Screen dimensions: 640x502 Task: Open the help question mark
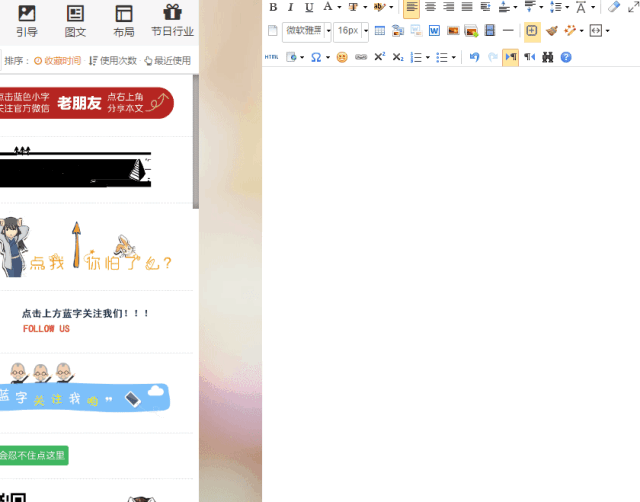click(x=566, y=57)
